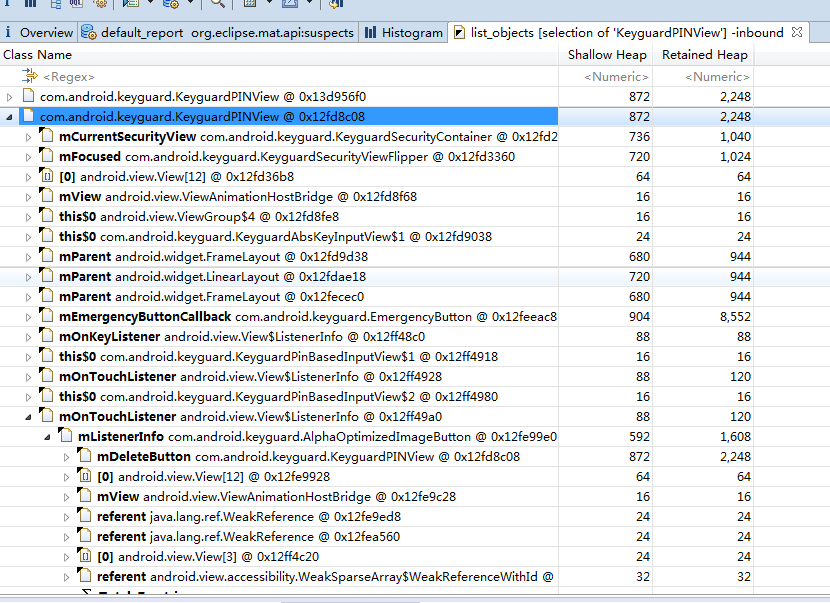830x603 pixels.
Task: Click the Numeric filter under Retained Heap
Action: point(717,77)
